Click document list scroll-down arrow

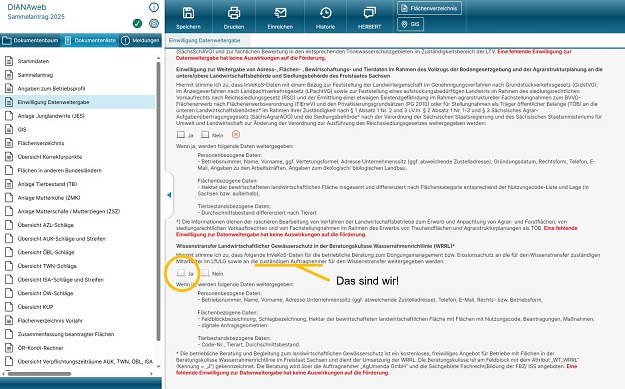[158, 366]
